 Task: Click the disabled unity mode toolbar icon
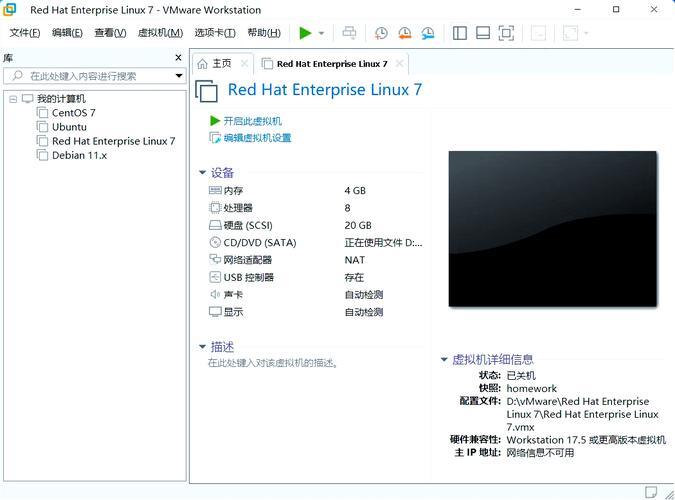pyautogui.click(x=538, y=33)
